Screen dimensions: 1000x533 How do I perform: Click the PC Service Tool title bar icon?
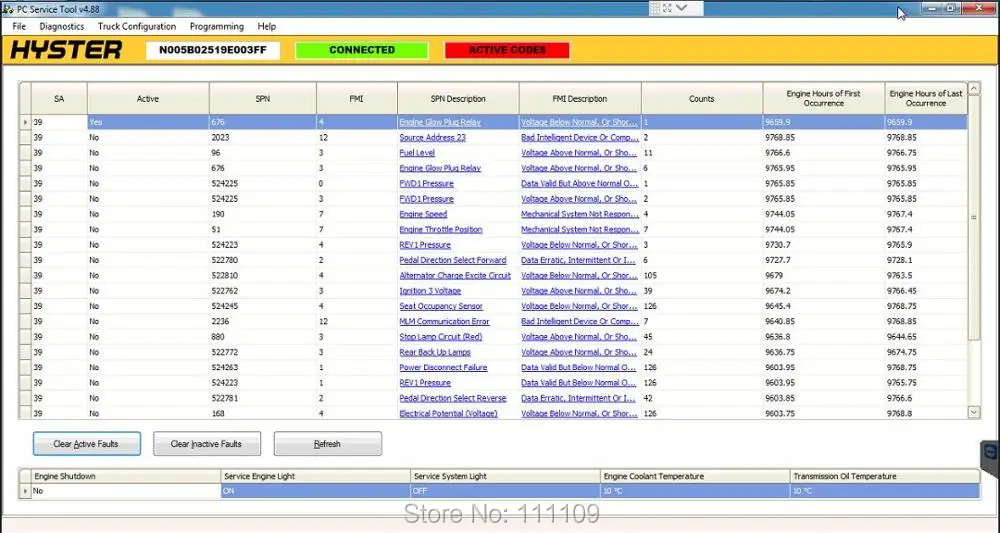click(8, 9)
